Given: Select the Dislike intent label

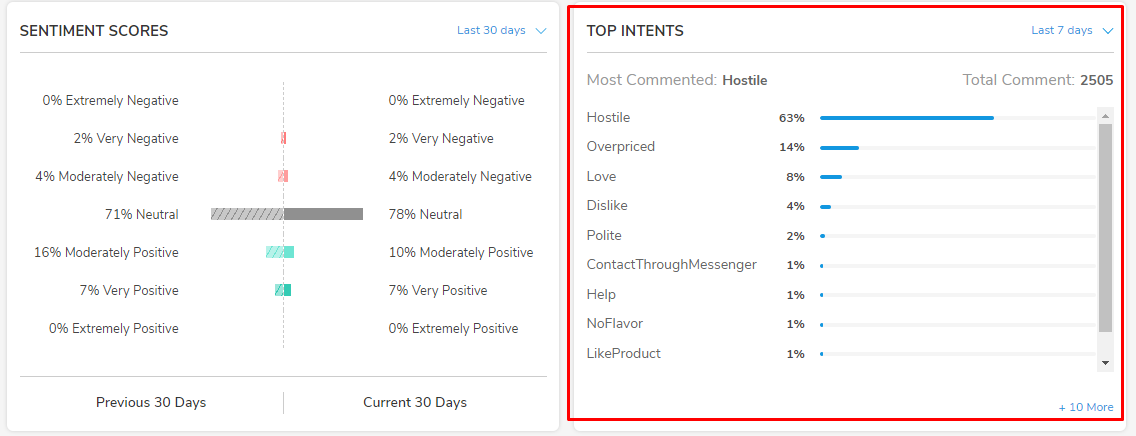Looking at the screenshot, I should click(607, 206).
